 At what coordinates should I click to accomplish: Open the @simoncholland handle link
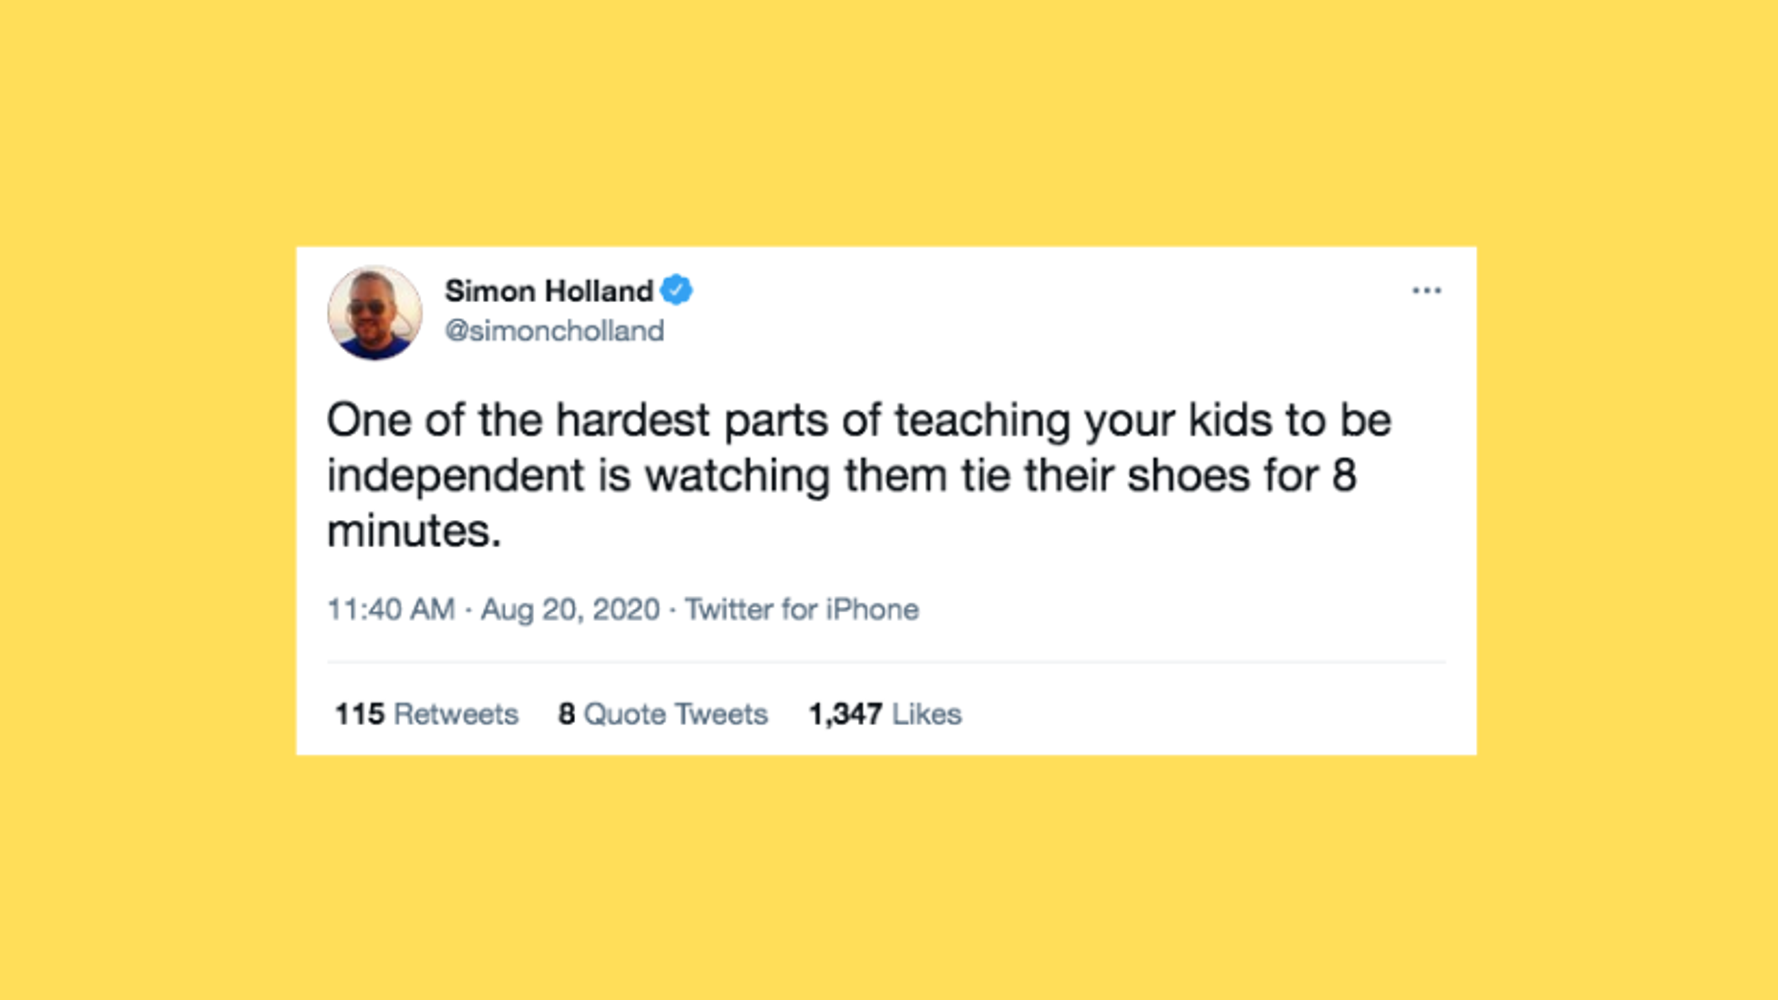point(554,331)
